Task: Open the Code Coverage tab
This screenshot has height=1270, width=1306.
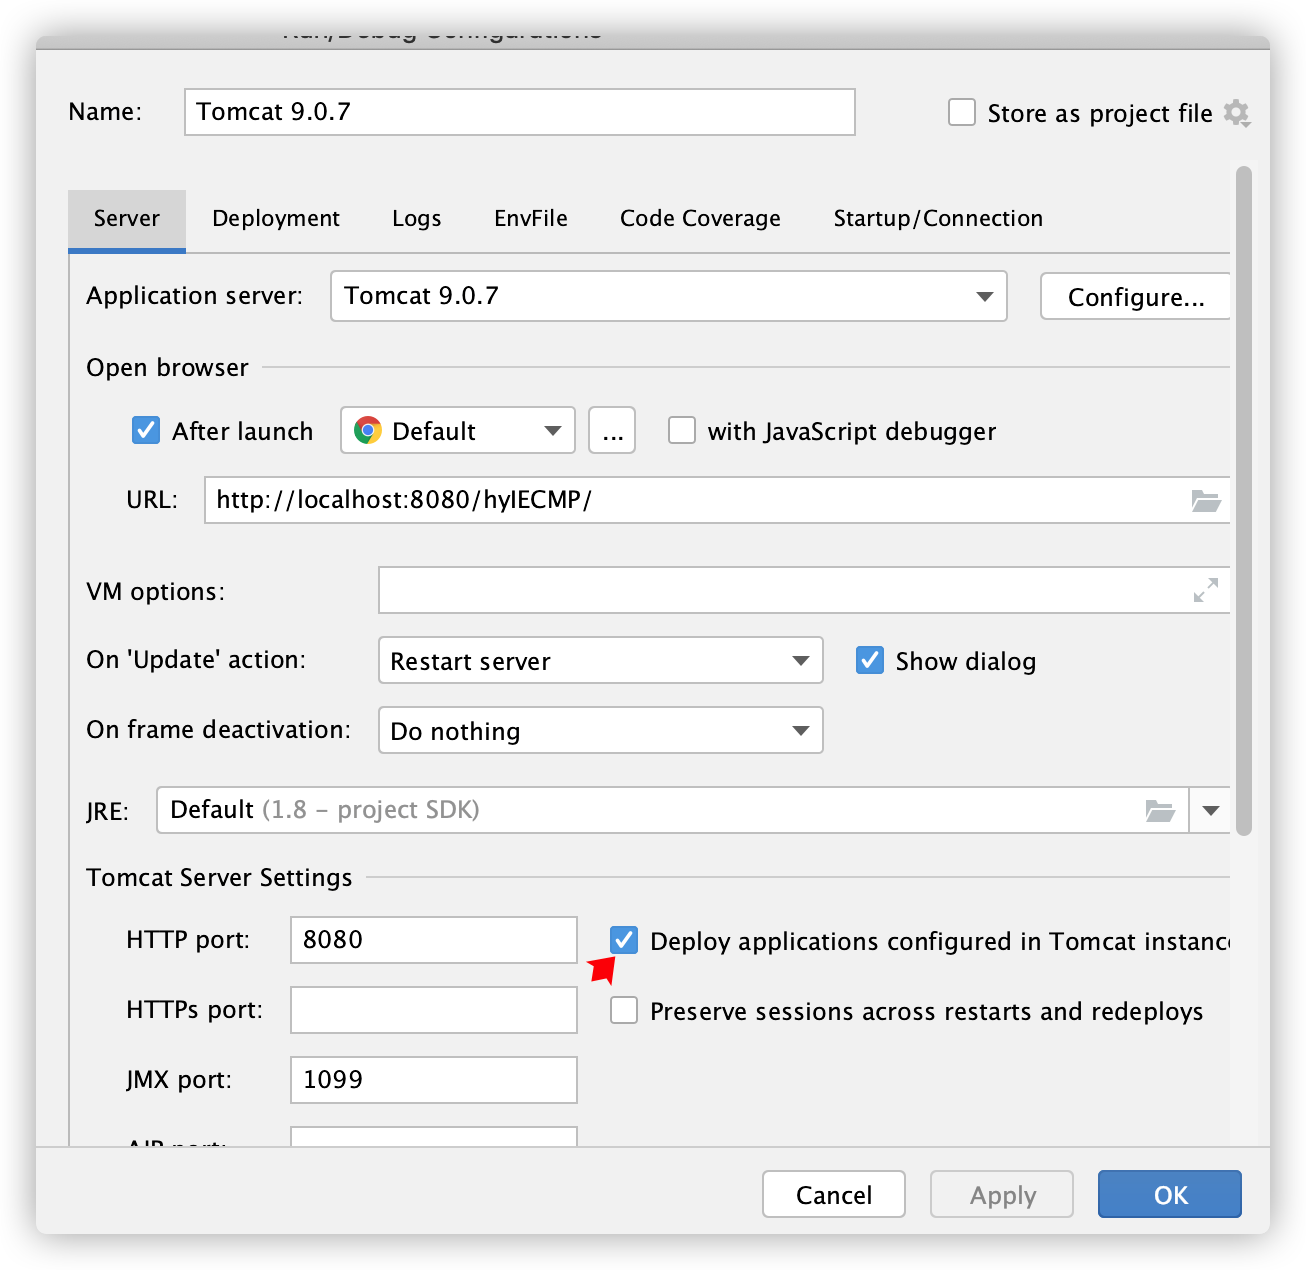Action: click(x=700, y=219)
